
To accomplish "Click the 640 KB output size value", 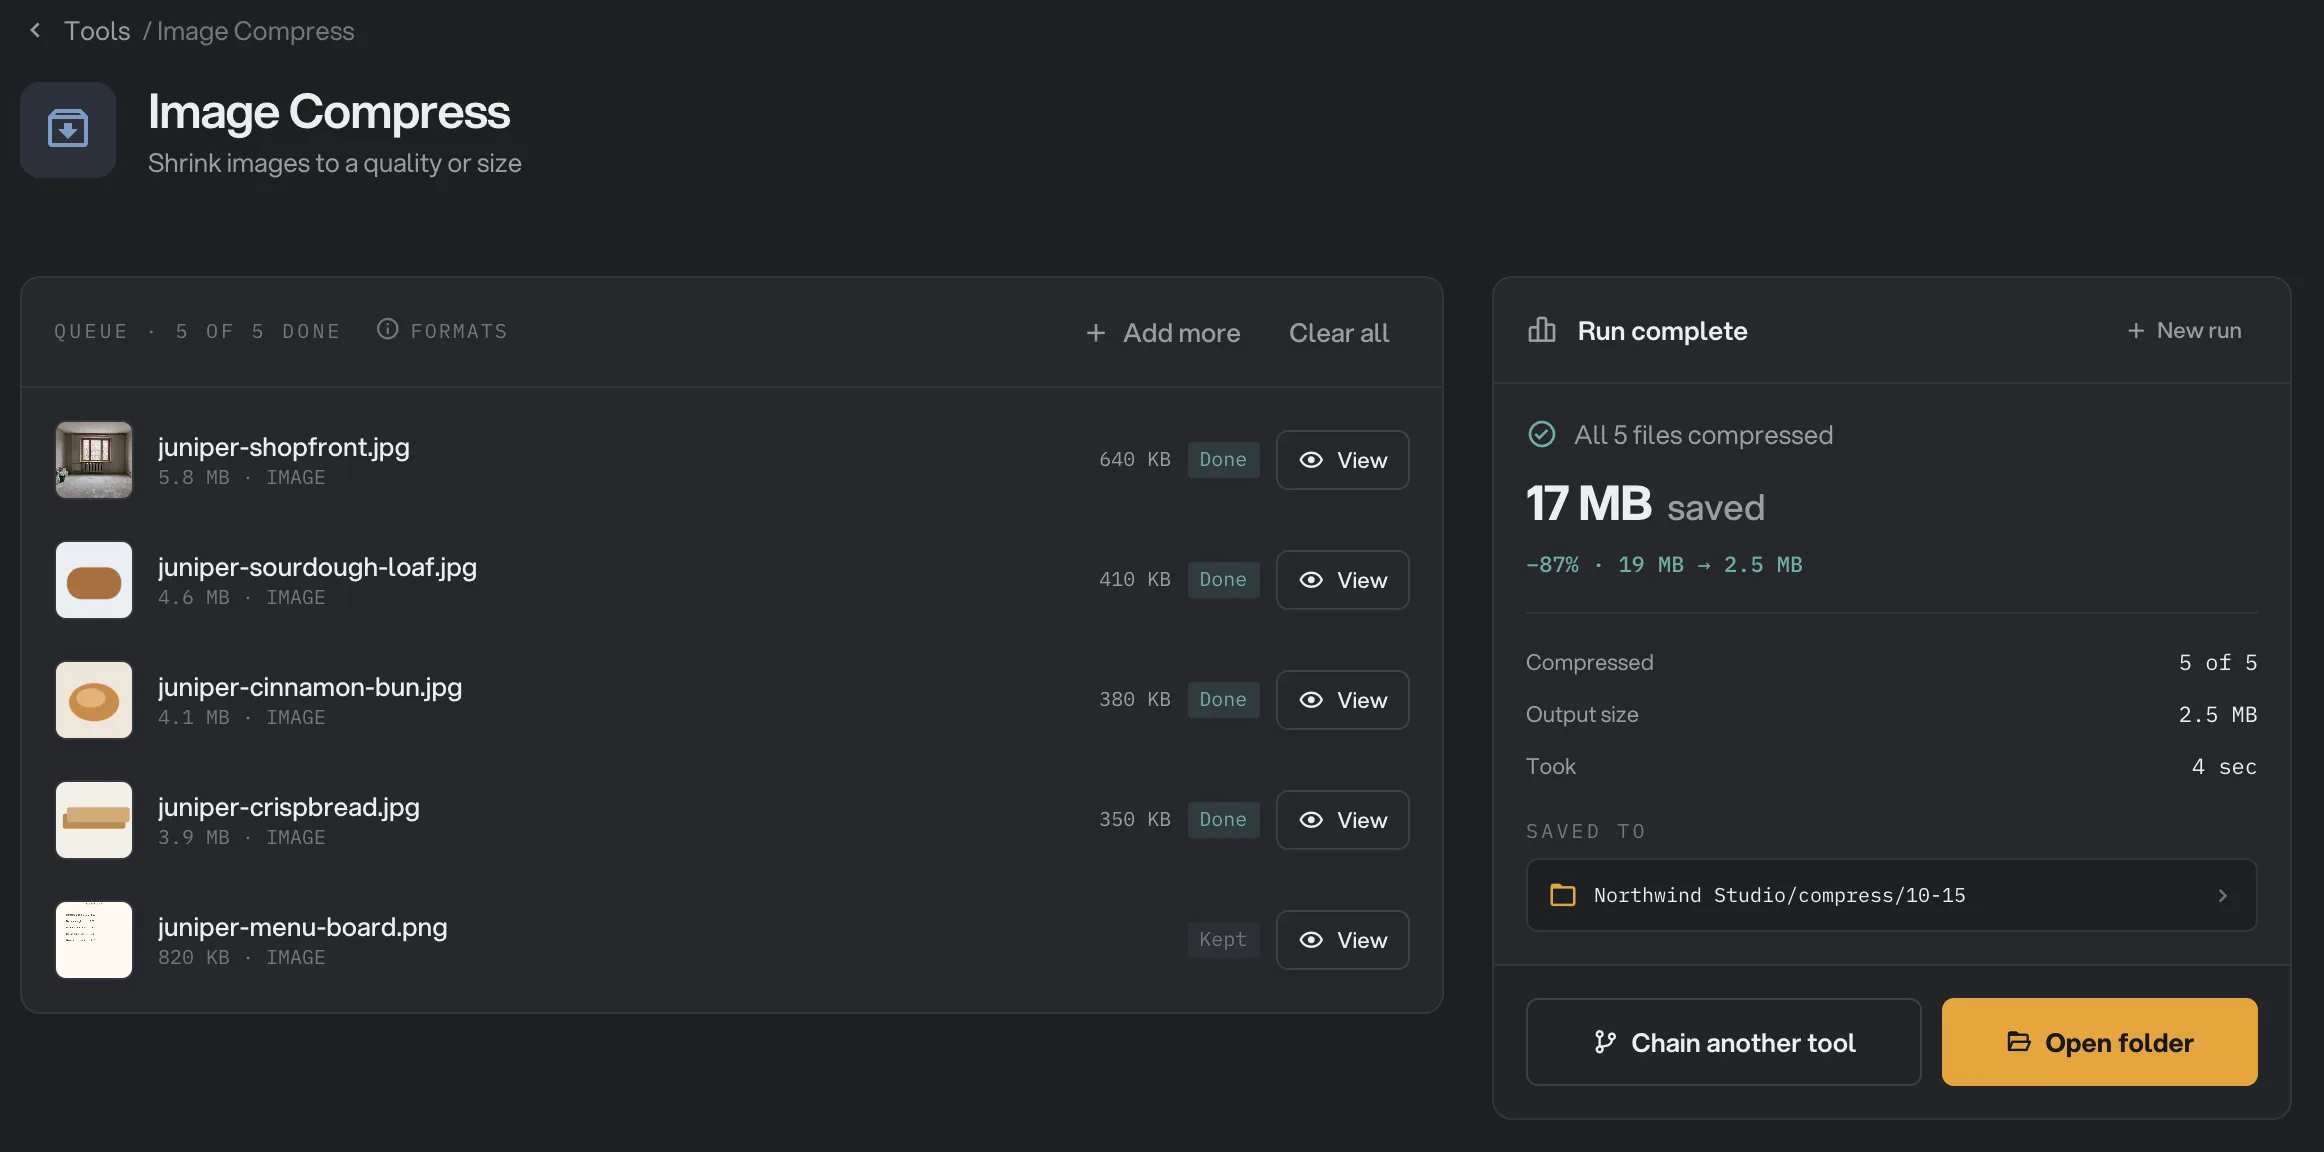I will click(1135, 460).
